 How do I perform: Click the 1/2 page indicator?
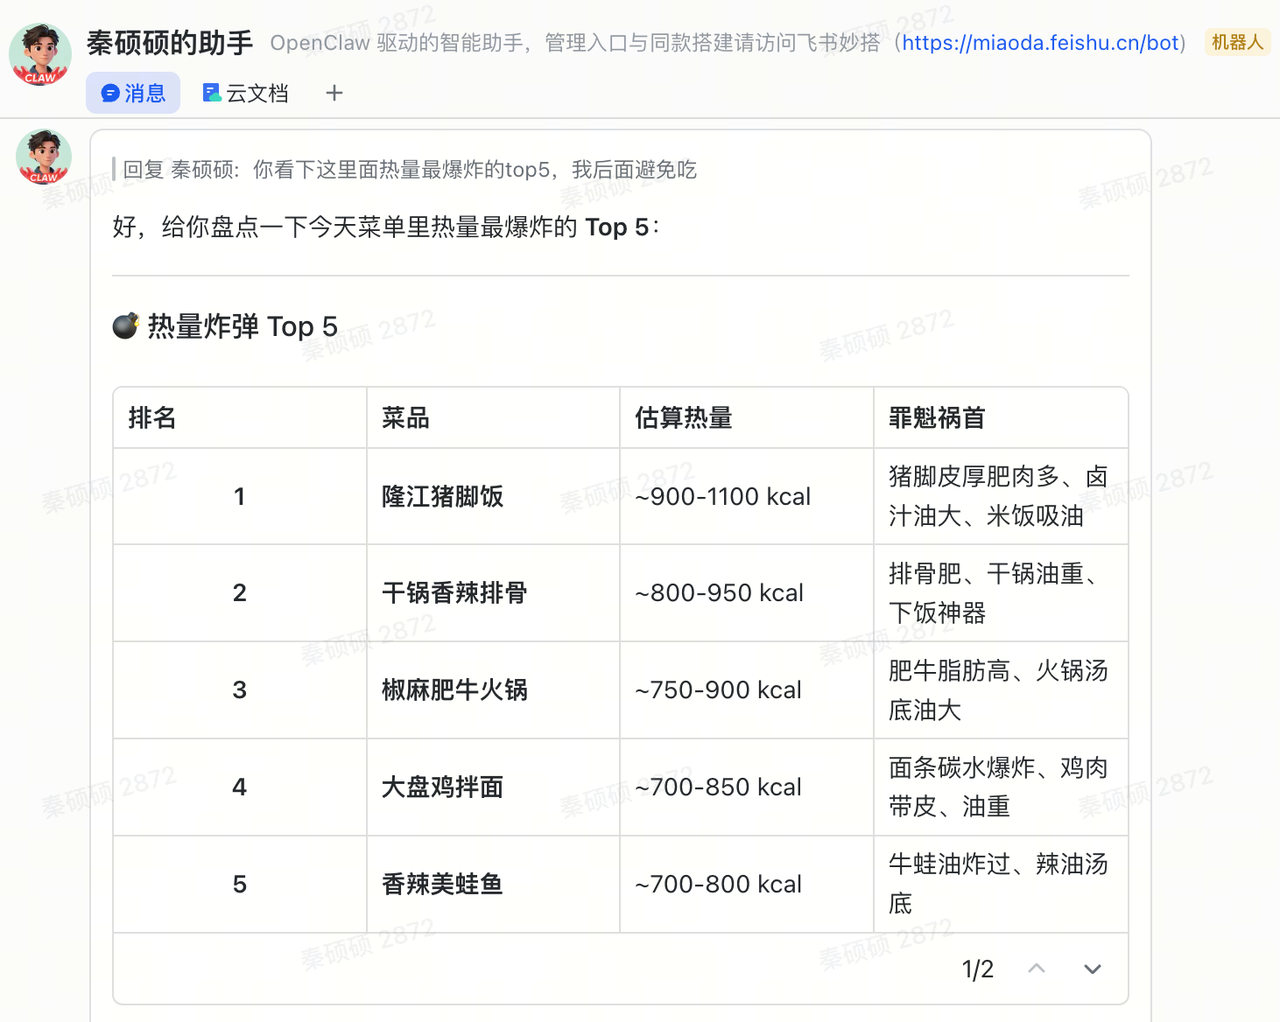point(977,969)
